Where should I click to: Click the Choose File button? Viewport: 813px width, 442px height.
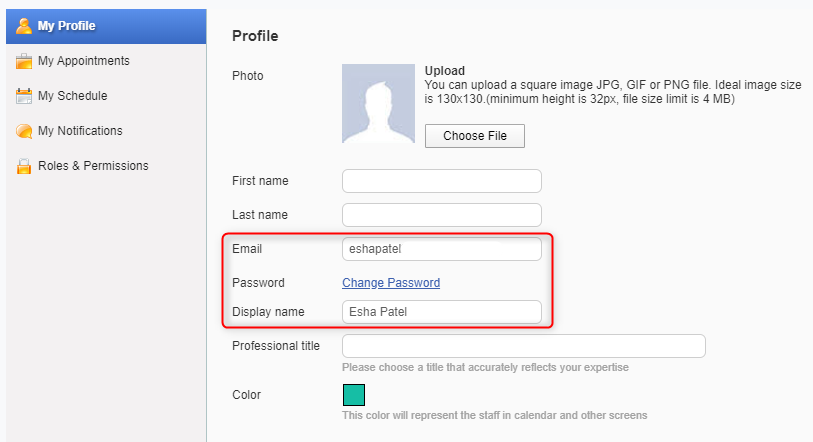[475, 136]
